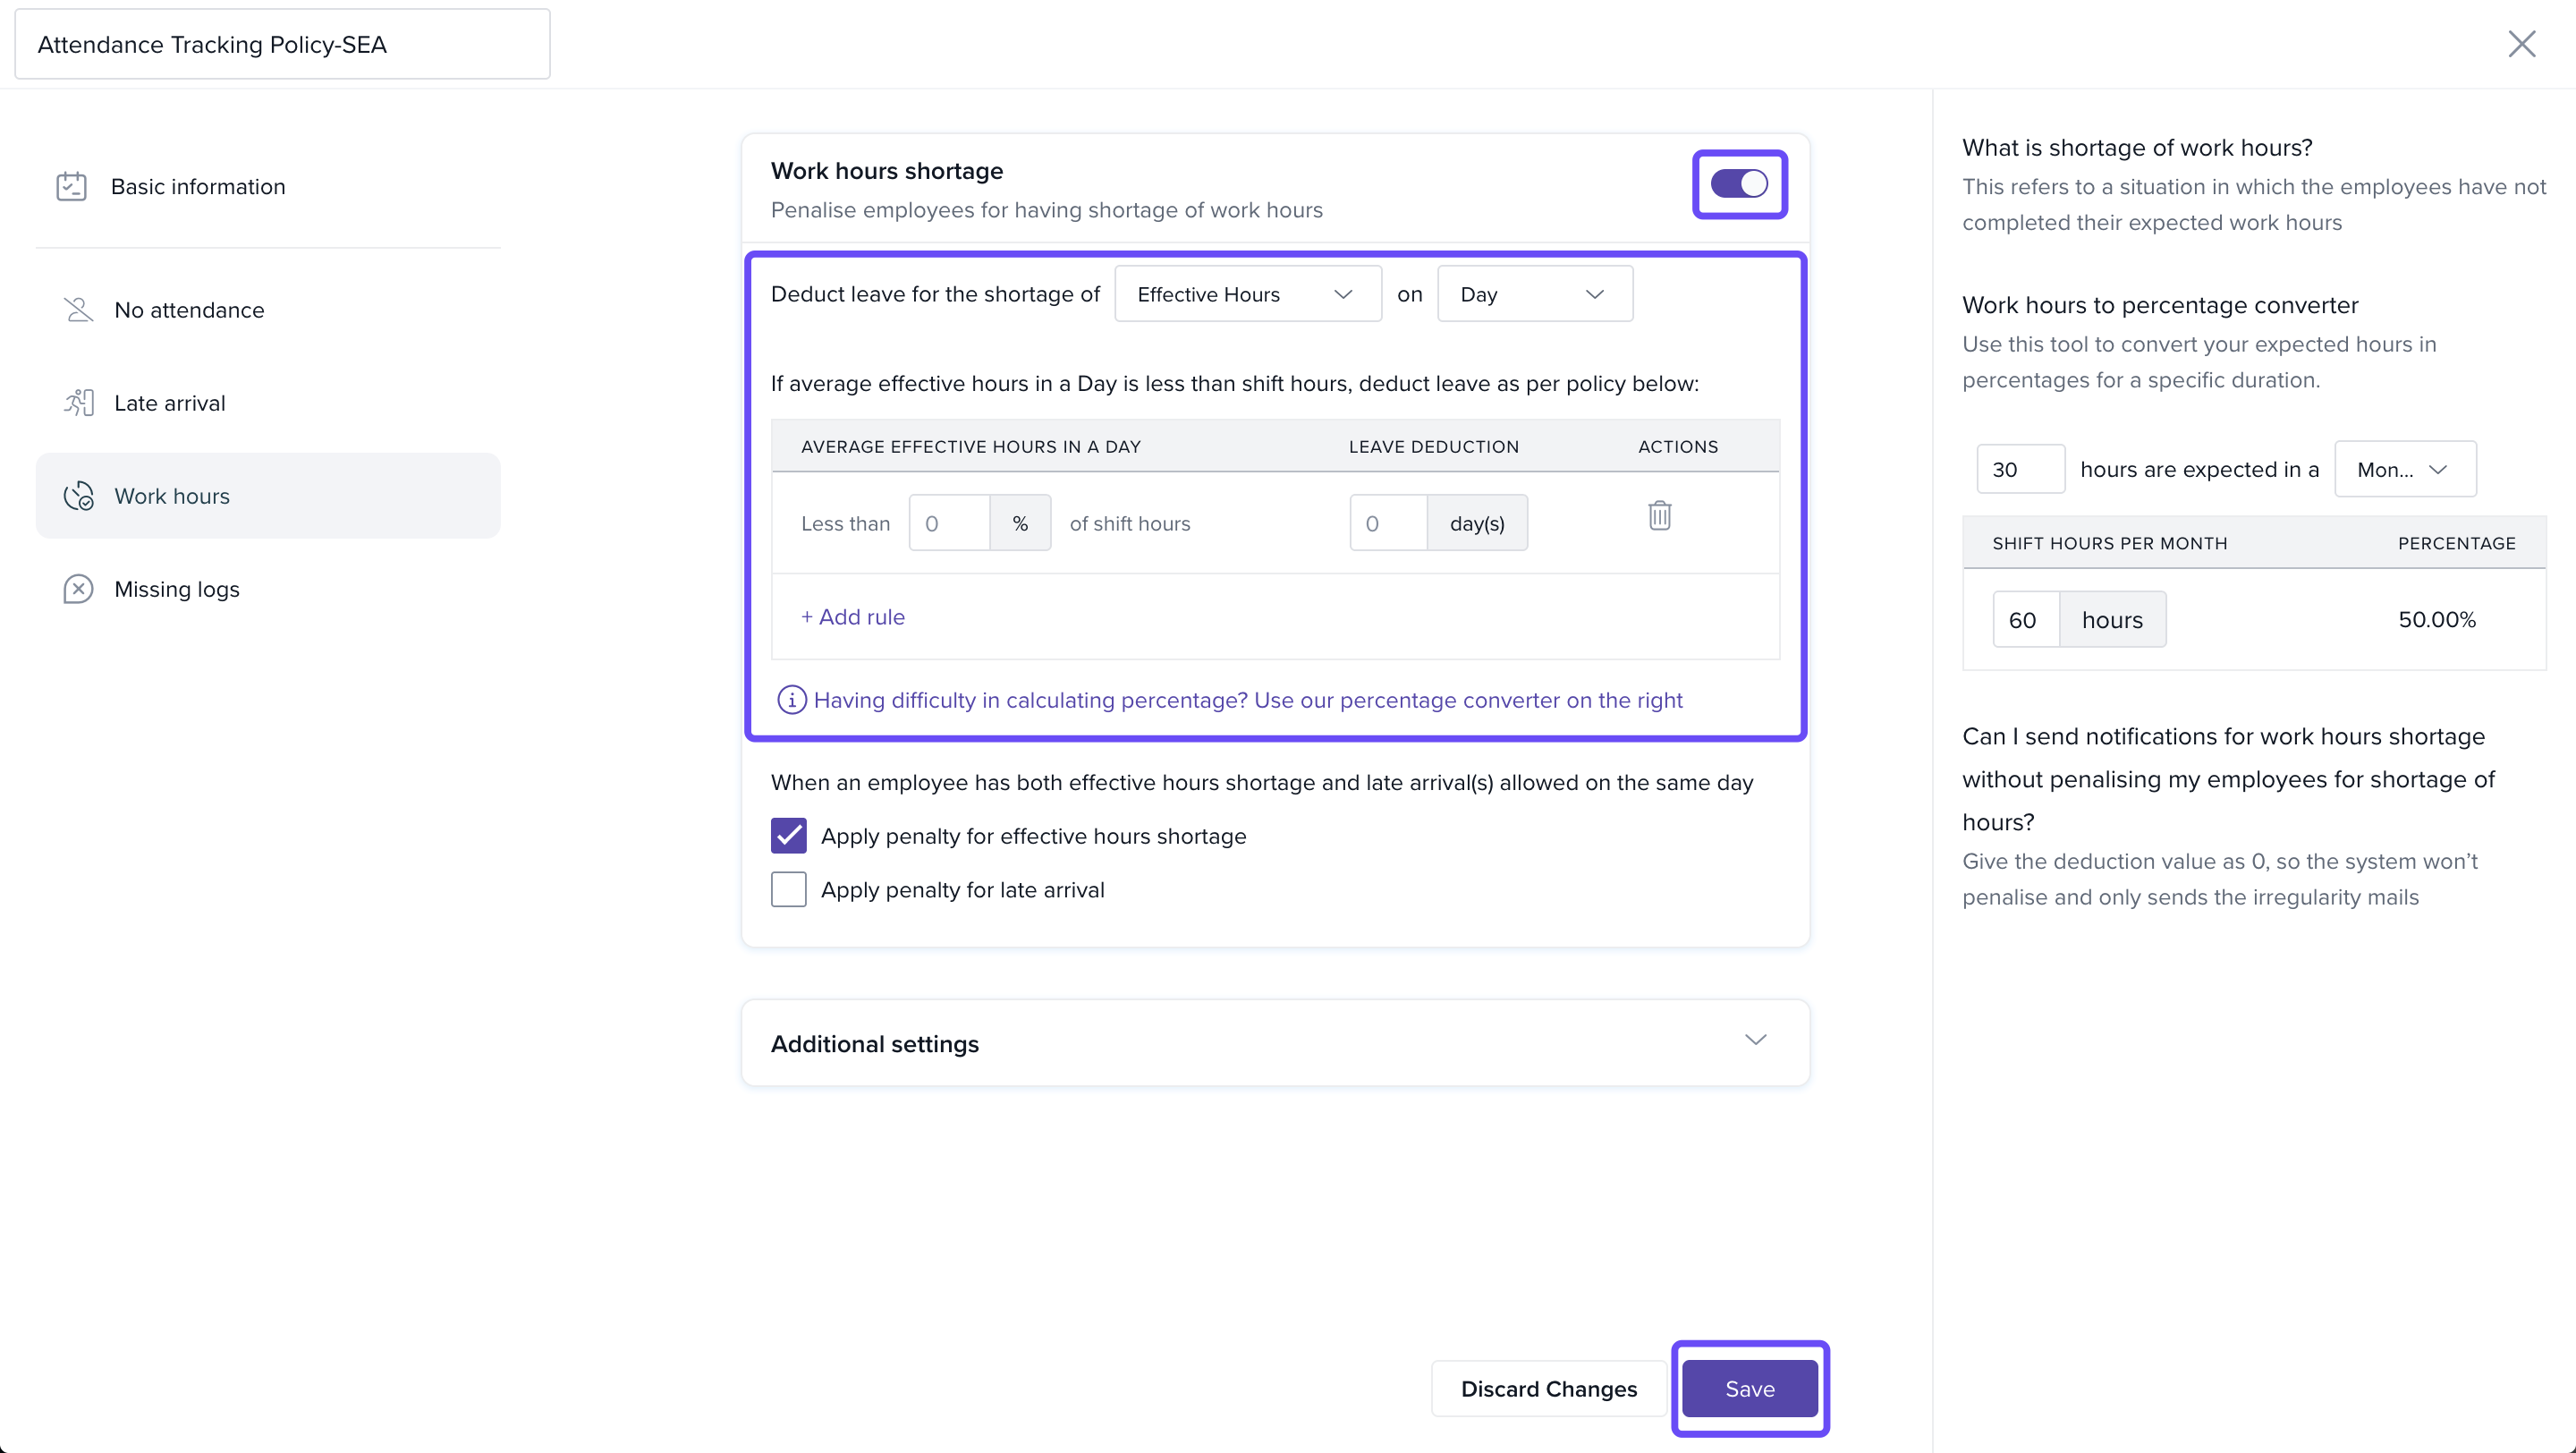
Task: Delete the rule with trash icon
Action: click(1659, 516)
